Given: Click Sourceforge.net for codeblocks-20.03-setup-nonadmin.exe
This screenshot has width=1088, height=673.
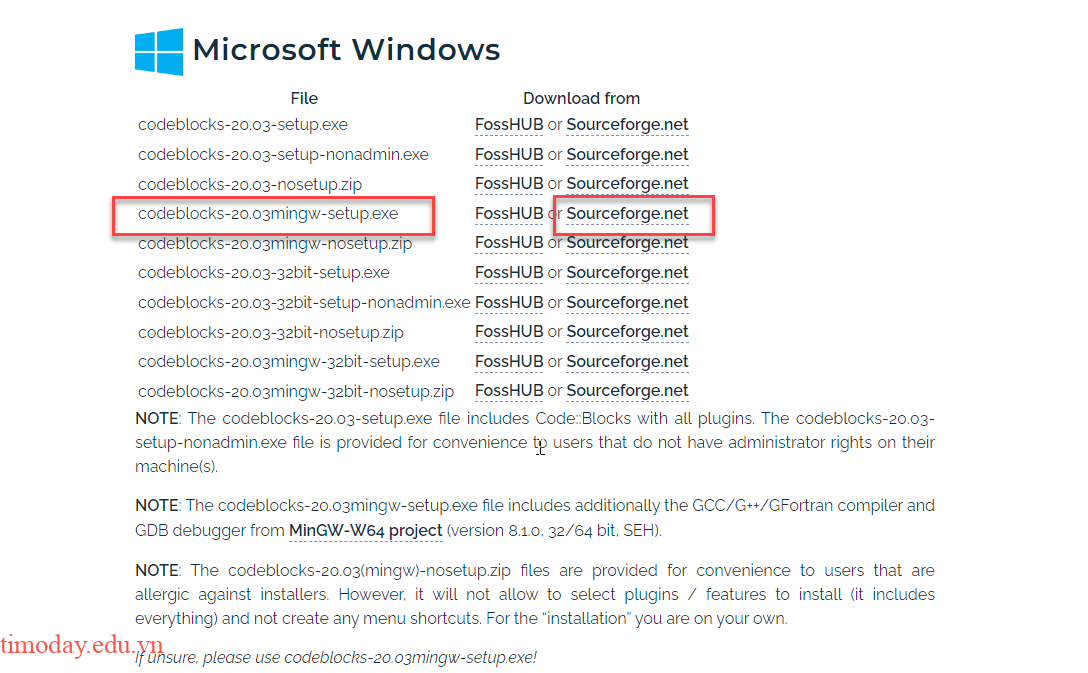Looking at the screenshot, I should click(x=627, y=155).
